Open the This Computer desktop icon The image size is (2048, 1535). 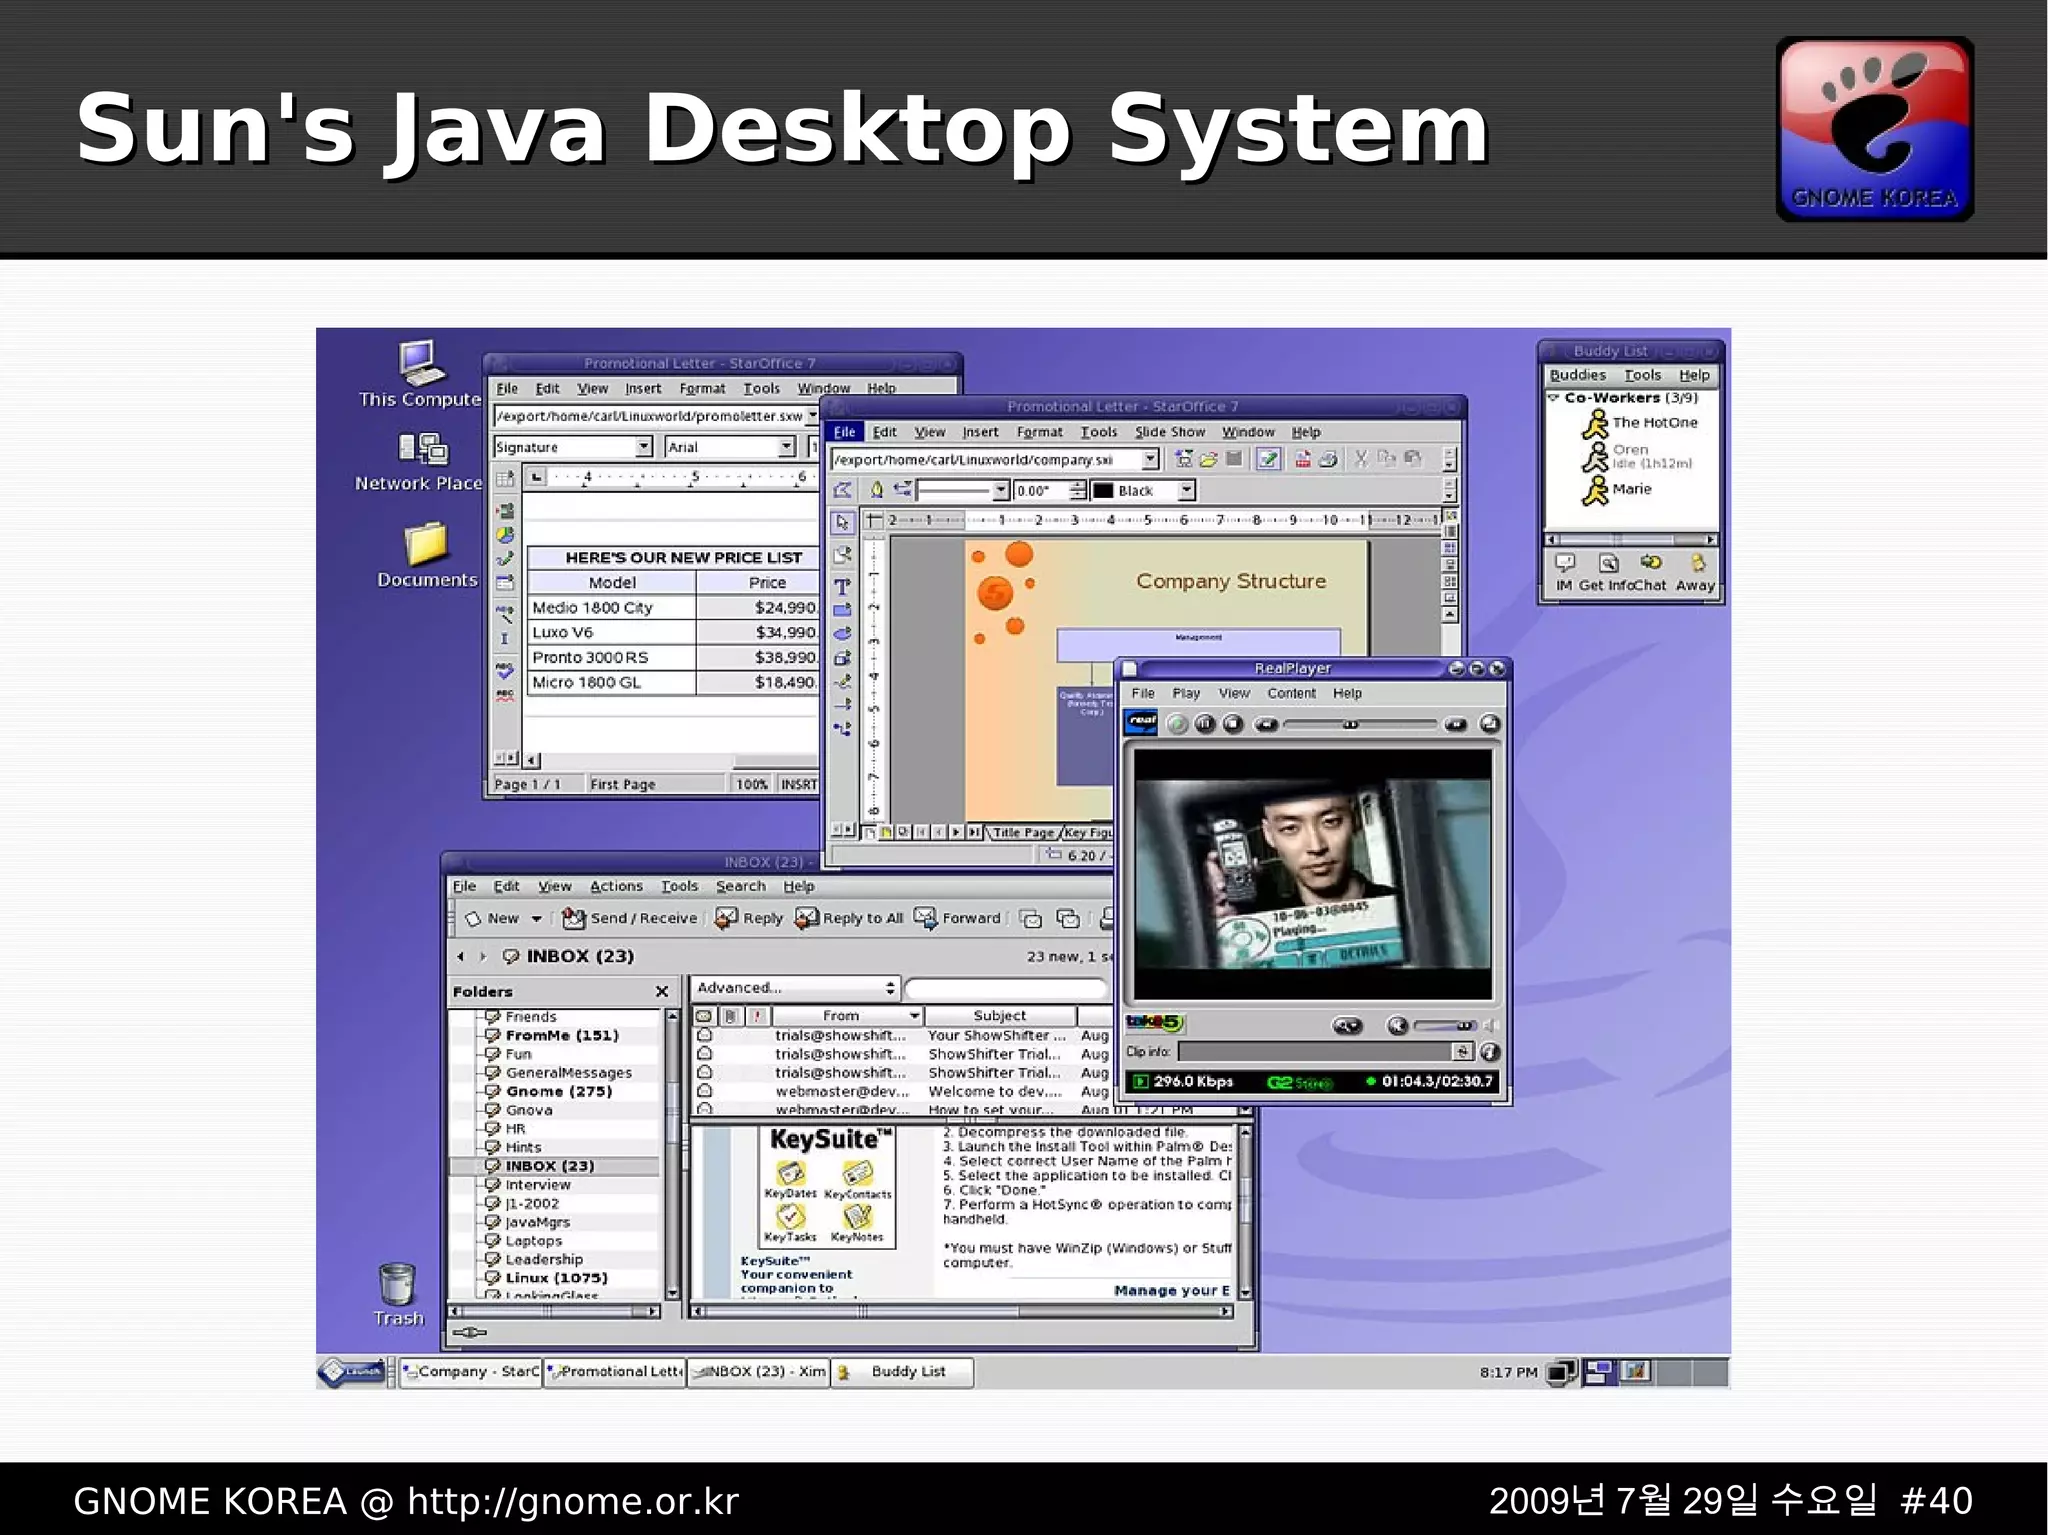click(420, 373)
